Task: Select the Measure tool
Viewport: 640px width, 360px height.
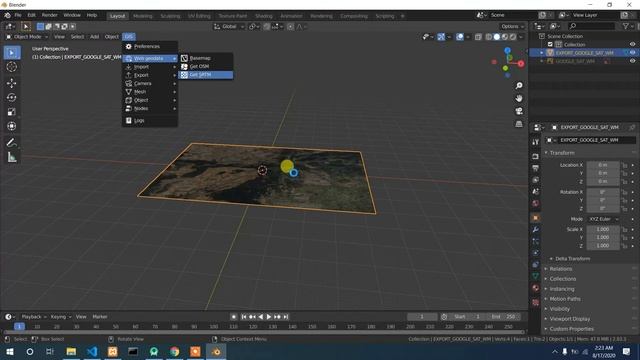Action: pos(12,157)
